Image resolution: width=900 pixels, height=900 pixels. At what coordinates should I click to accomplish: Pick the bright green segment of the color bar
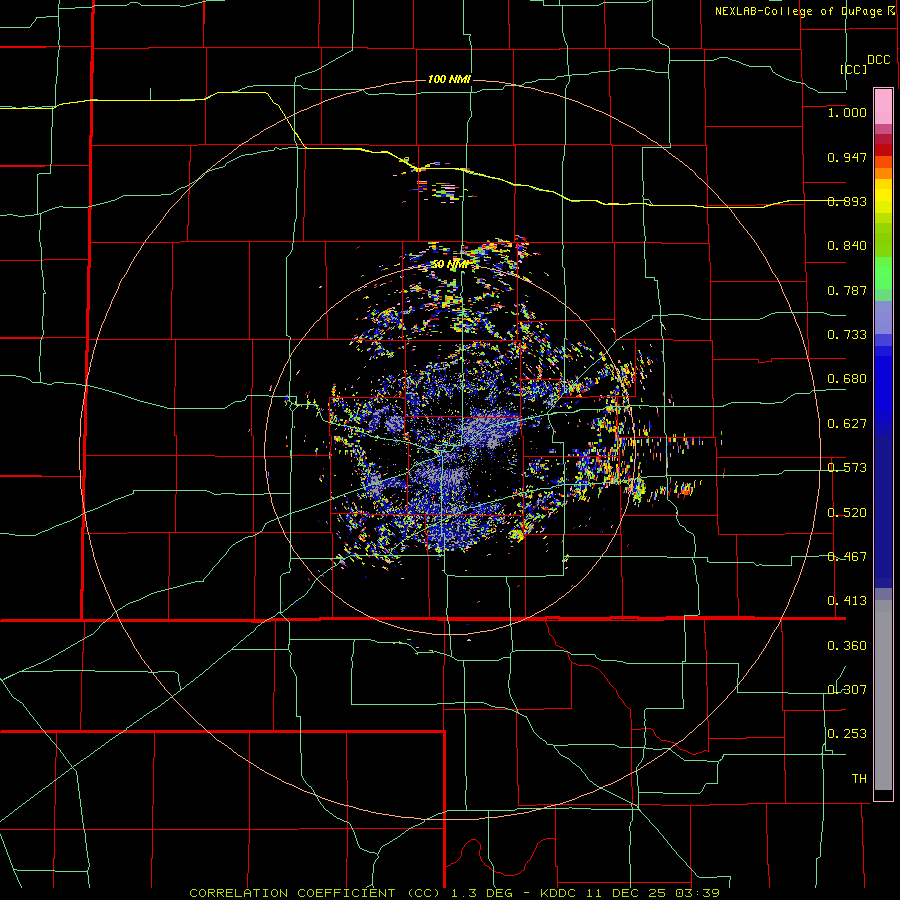[883, 273]
